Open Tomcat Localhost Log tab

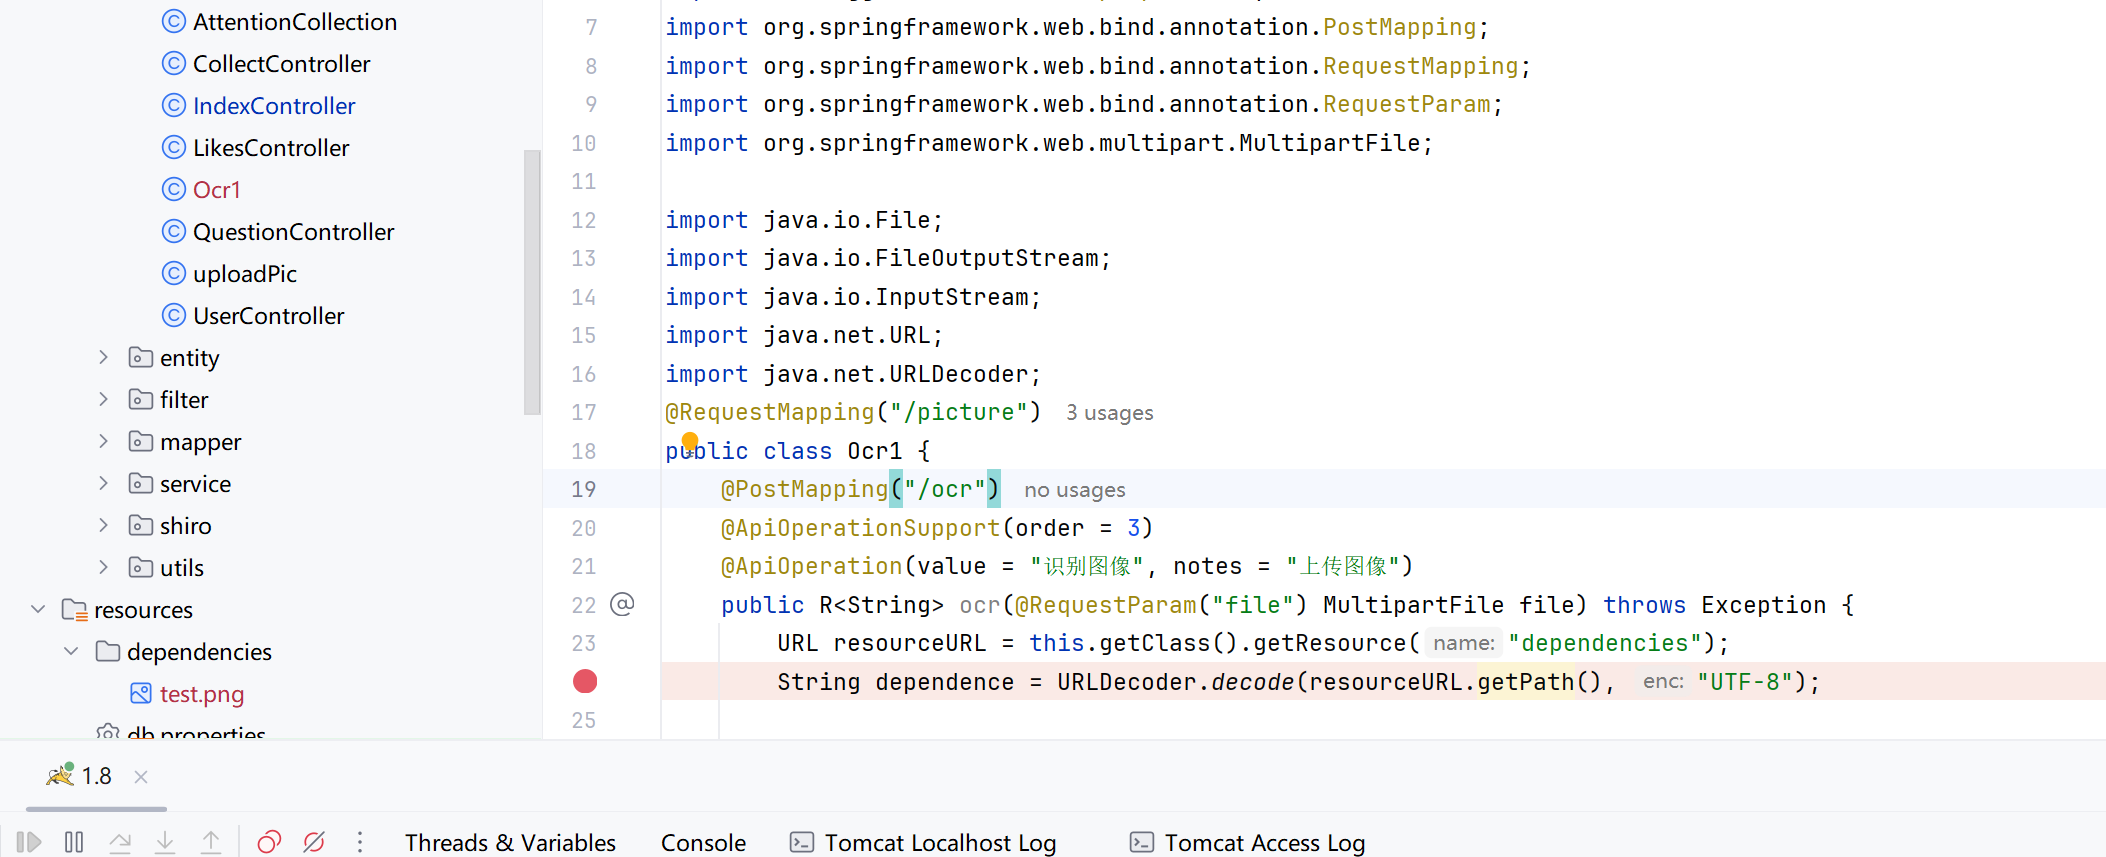coord(923,843)
